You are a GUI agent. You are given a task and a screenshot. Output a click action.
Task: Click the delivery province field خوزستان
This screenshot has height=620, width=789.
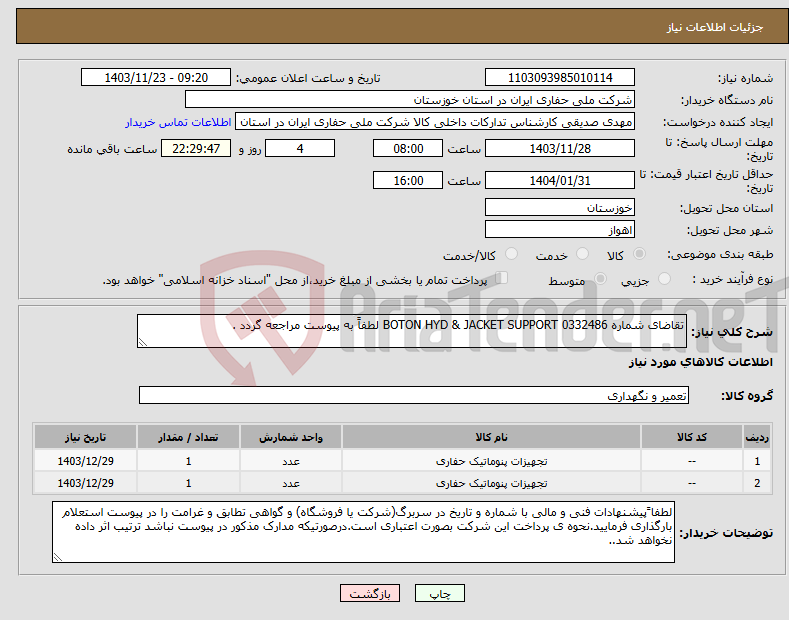[560, 207]
